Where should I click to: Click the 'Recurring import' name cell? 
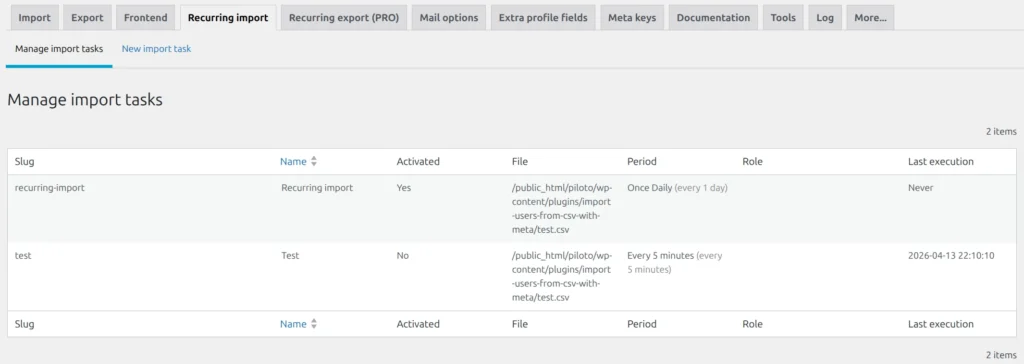coord(317,188)
